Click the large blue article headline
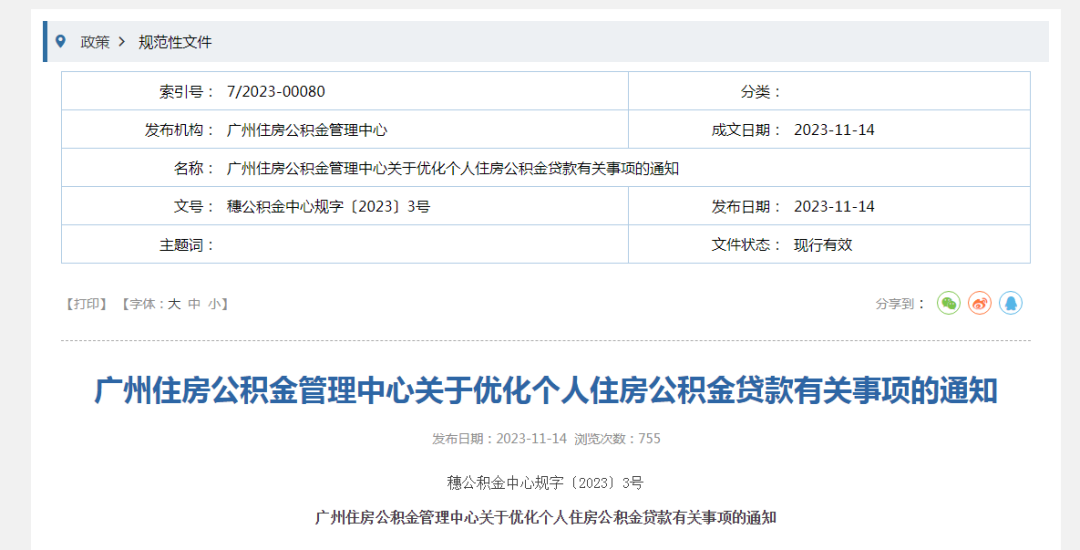 (546, 391)
